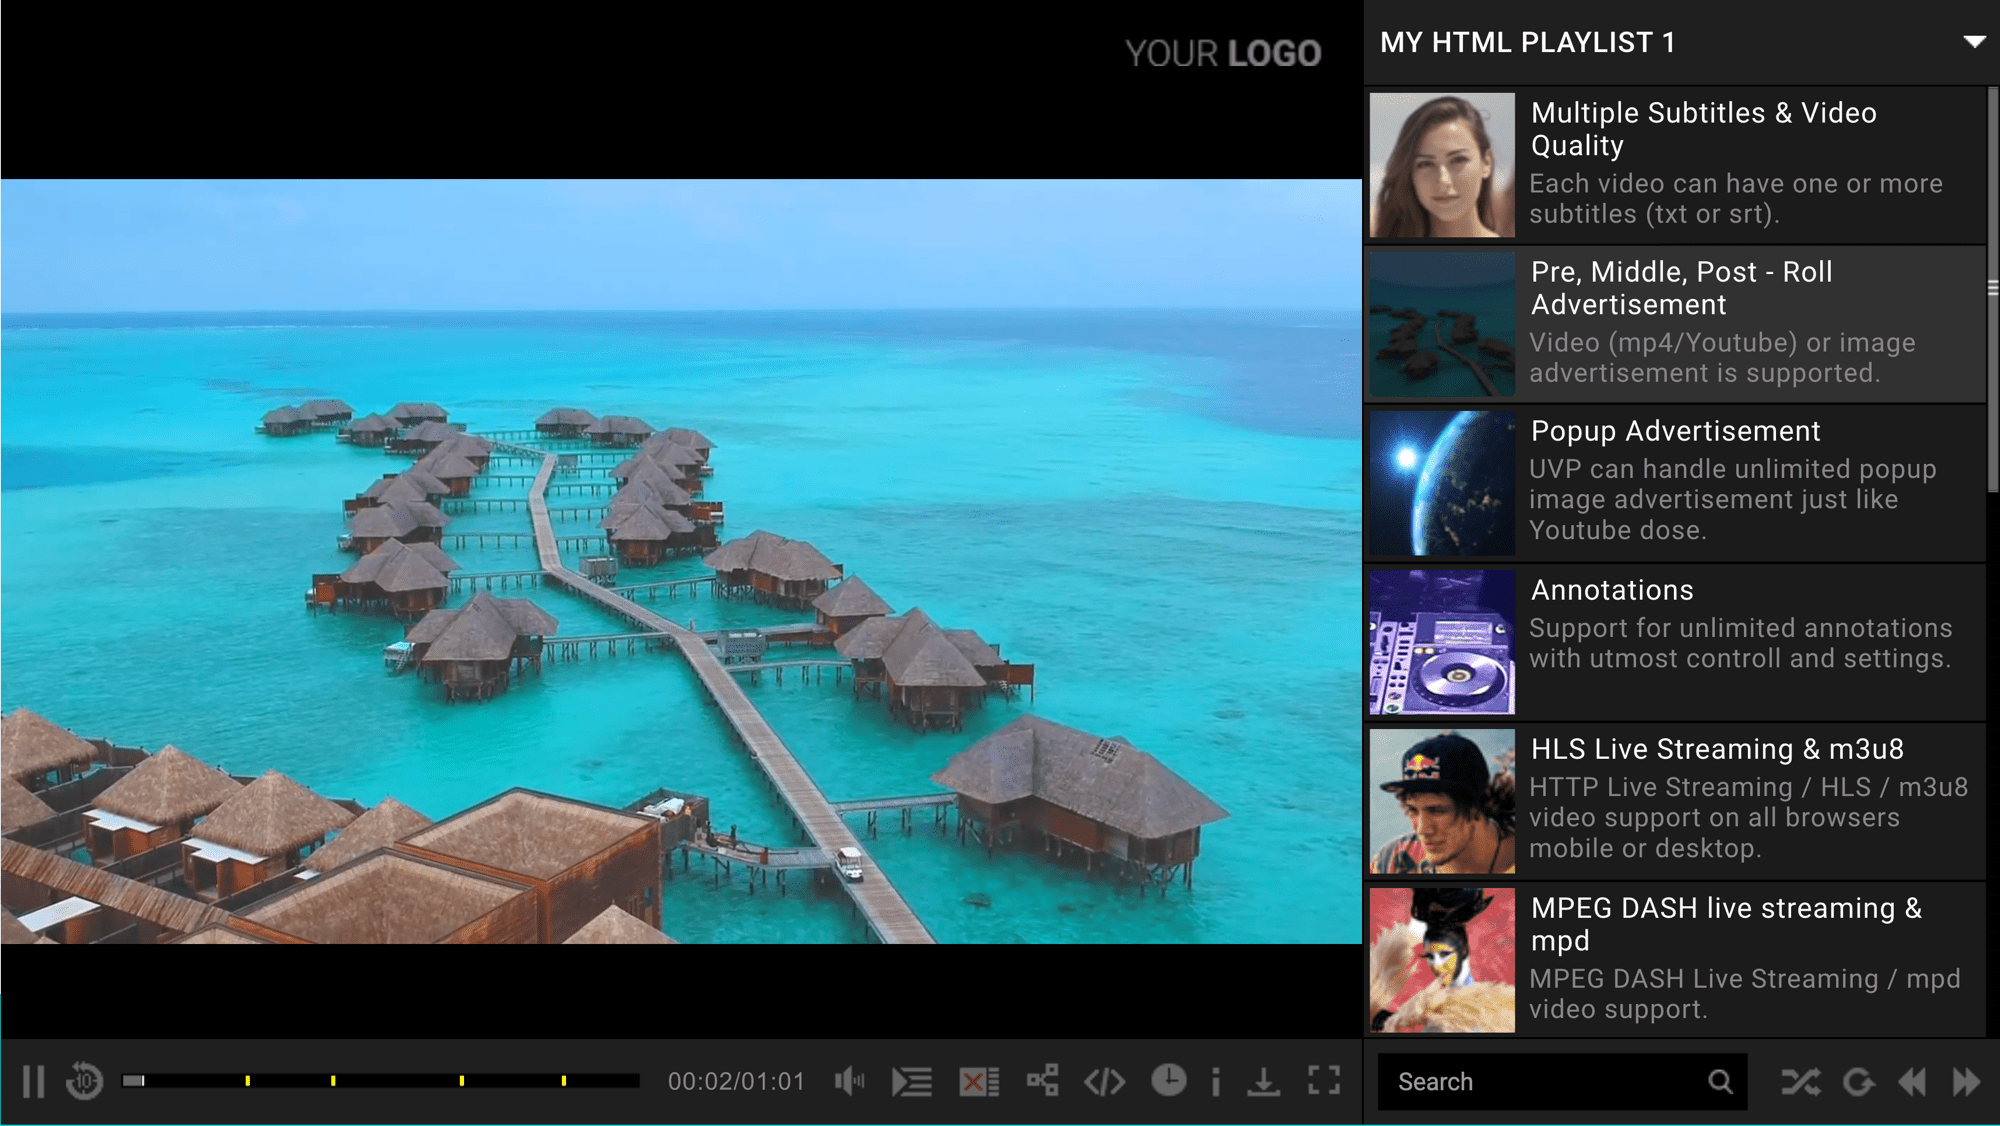Open the video info panel

[1215, 1081]
